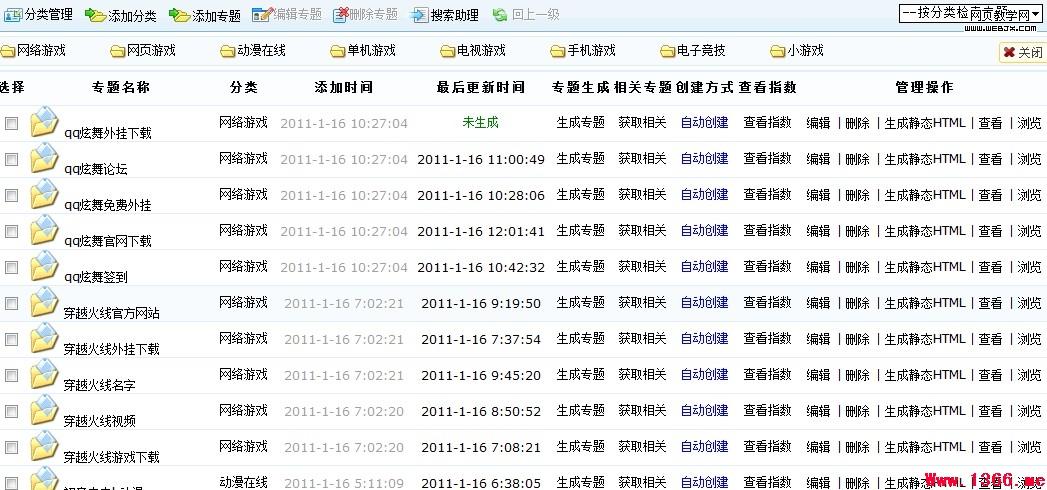Screen dimensions: 1047x490
Task: Select the checkbox for 穿越火线名字 row
Action: pos(12,376)
